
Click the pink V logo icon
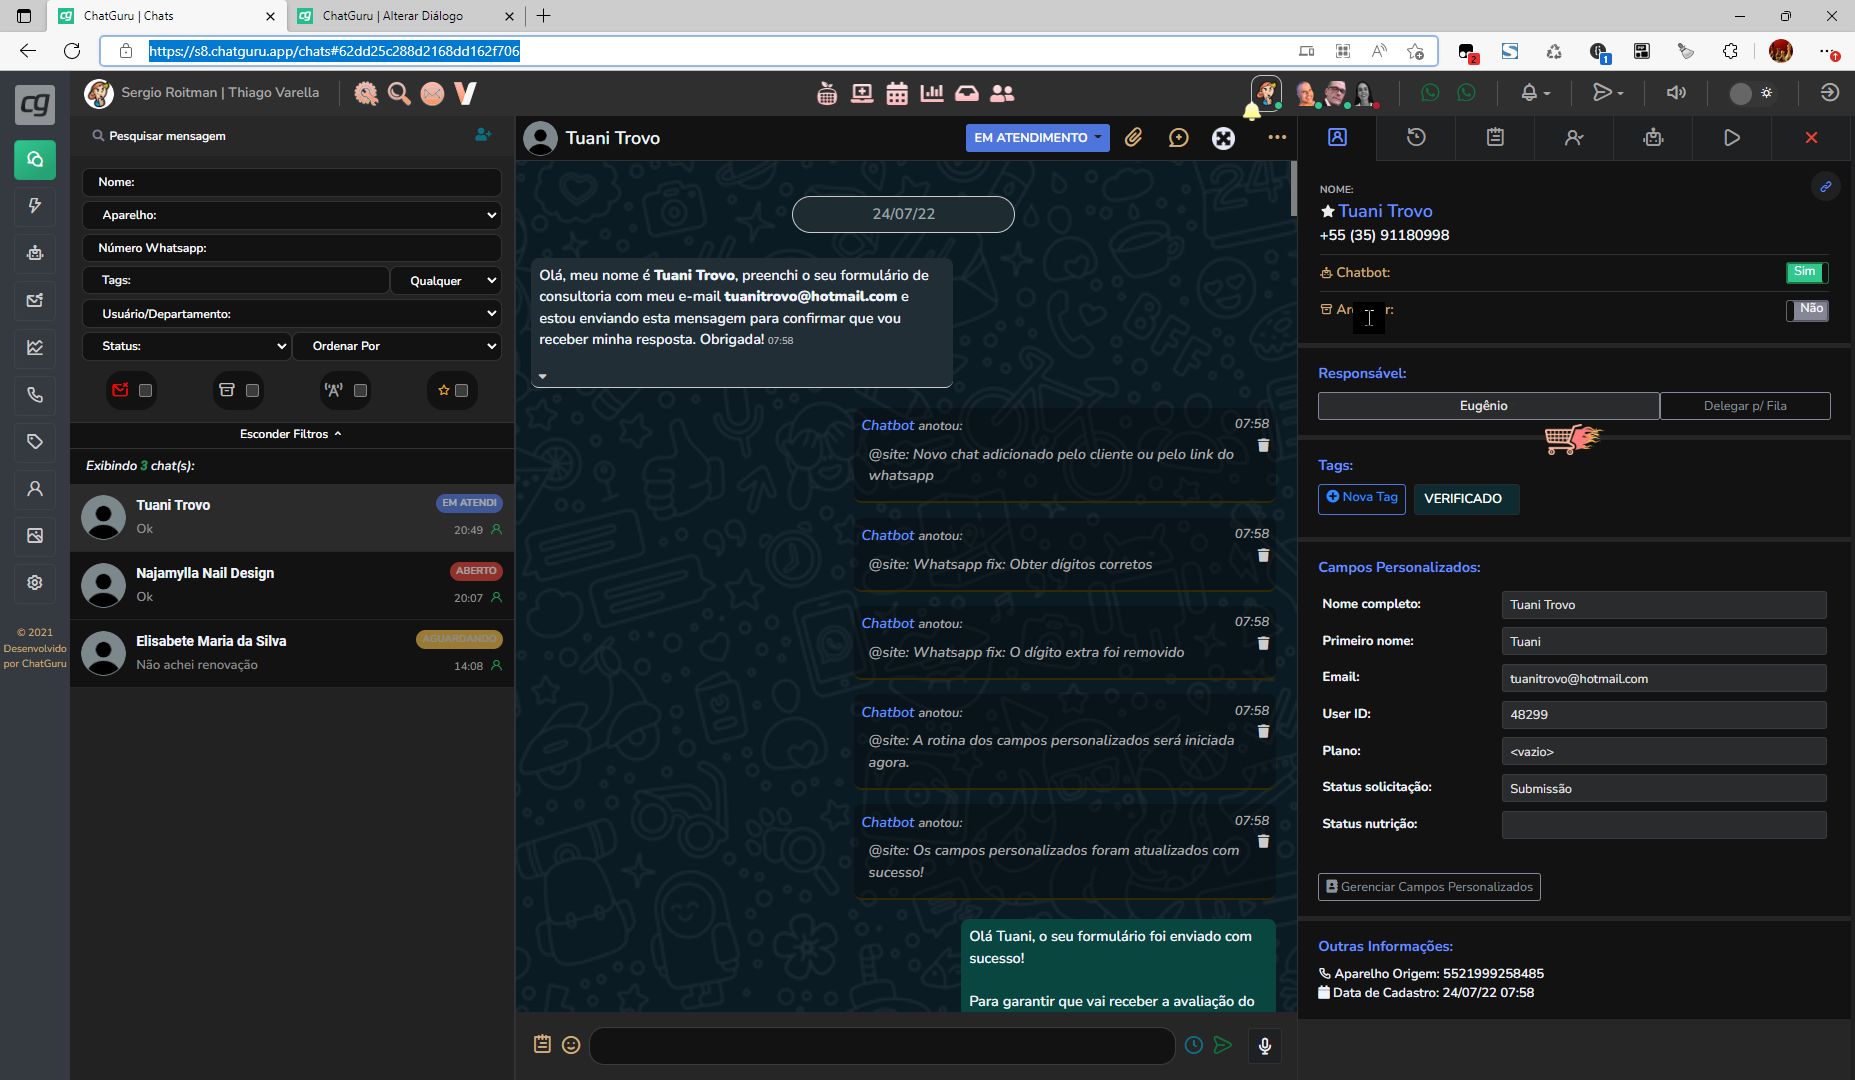click(465, 93)
